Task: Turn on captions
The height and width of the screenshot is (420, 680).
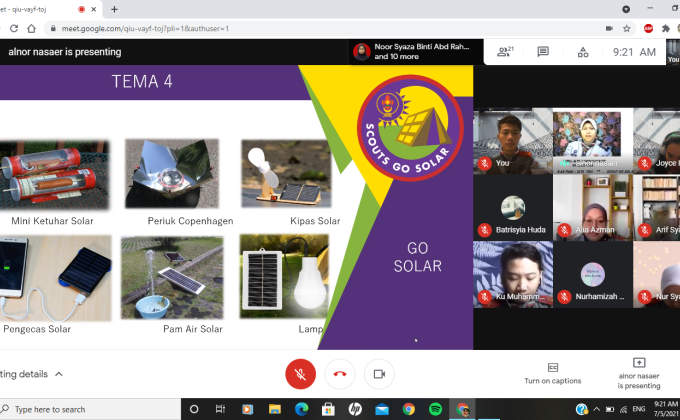Action: click(x=552, y=374)
